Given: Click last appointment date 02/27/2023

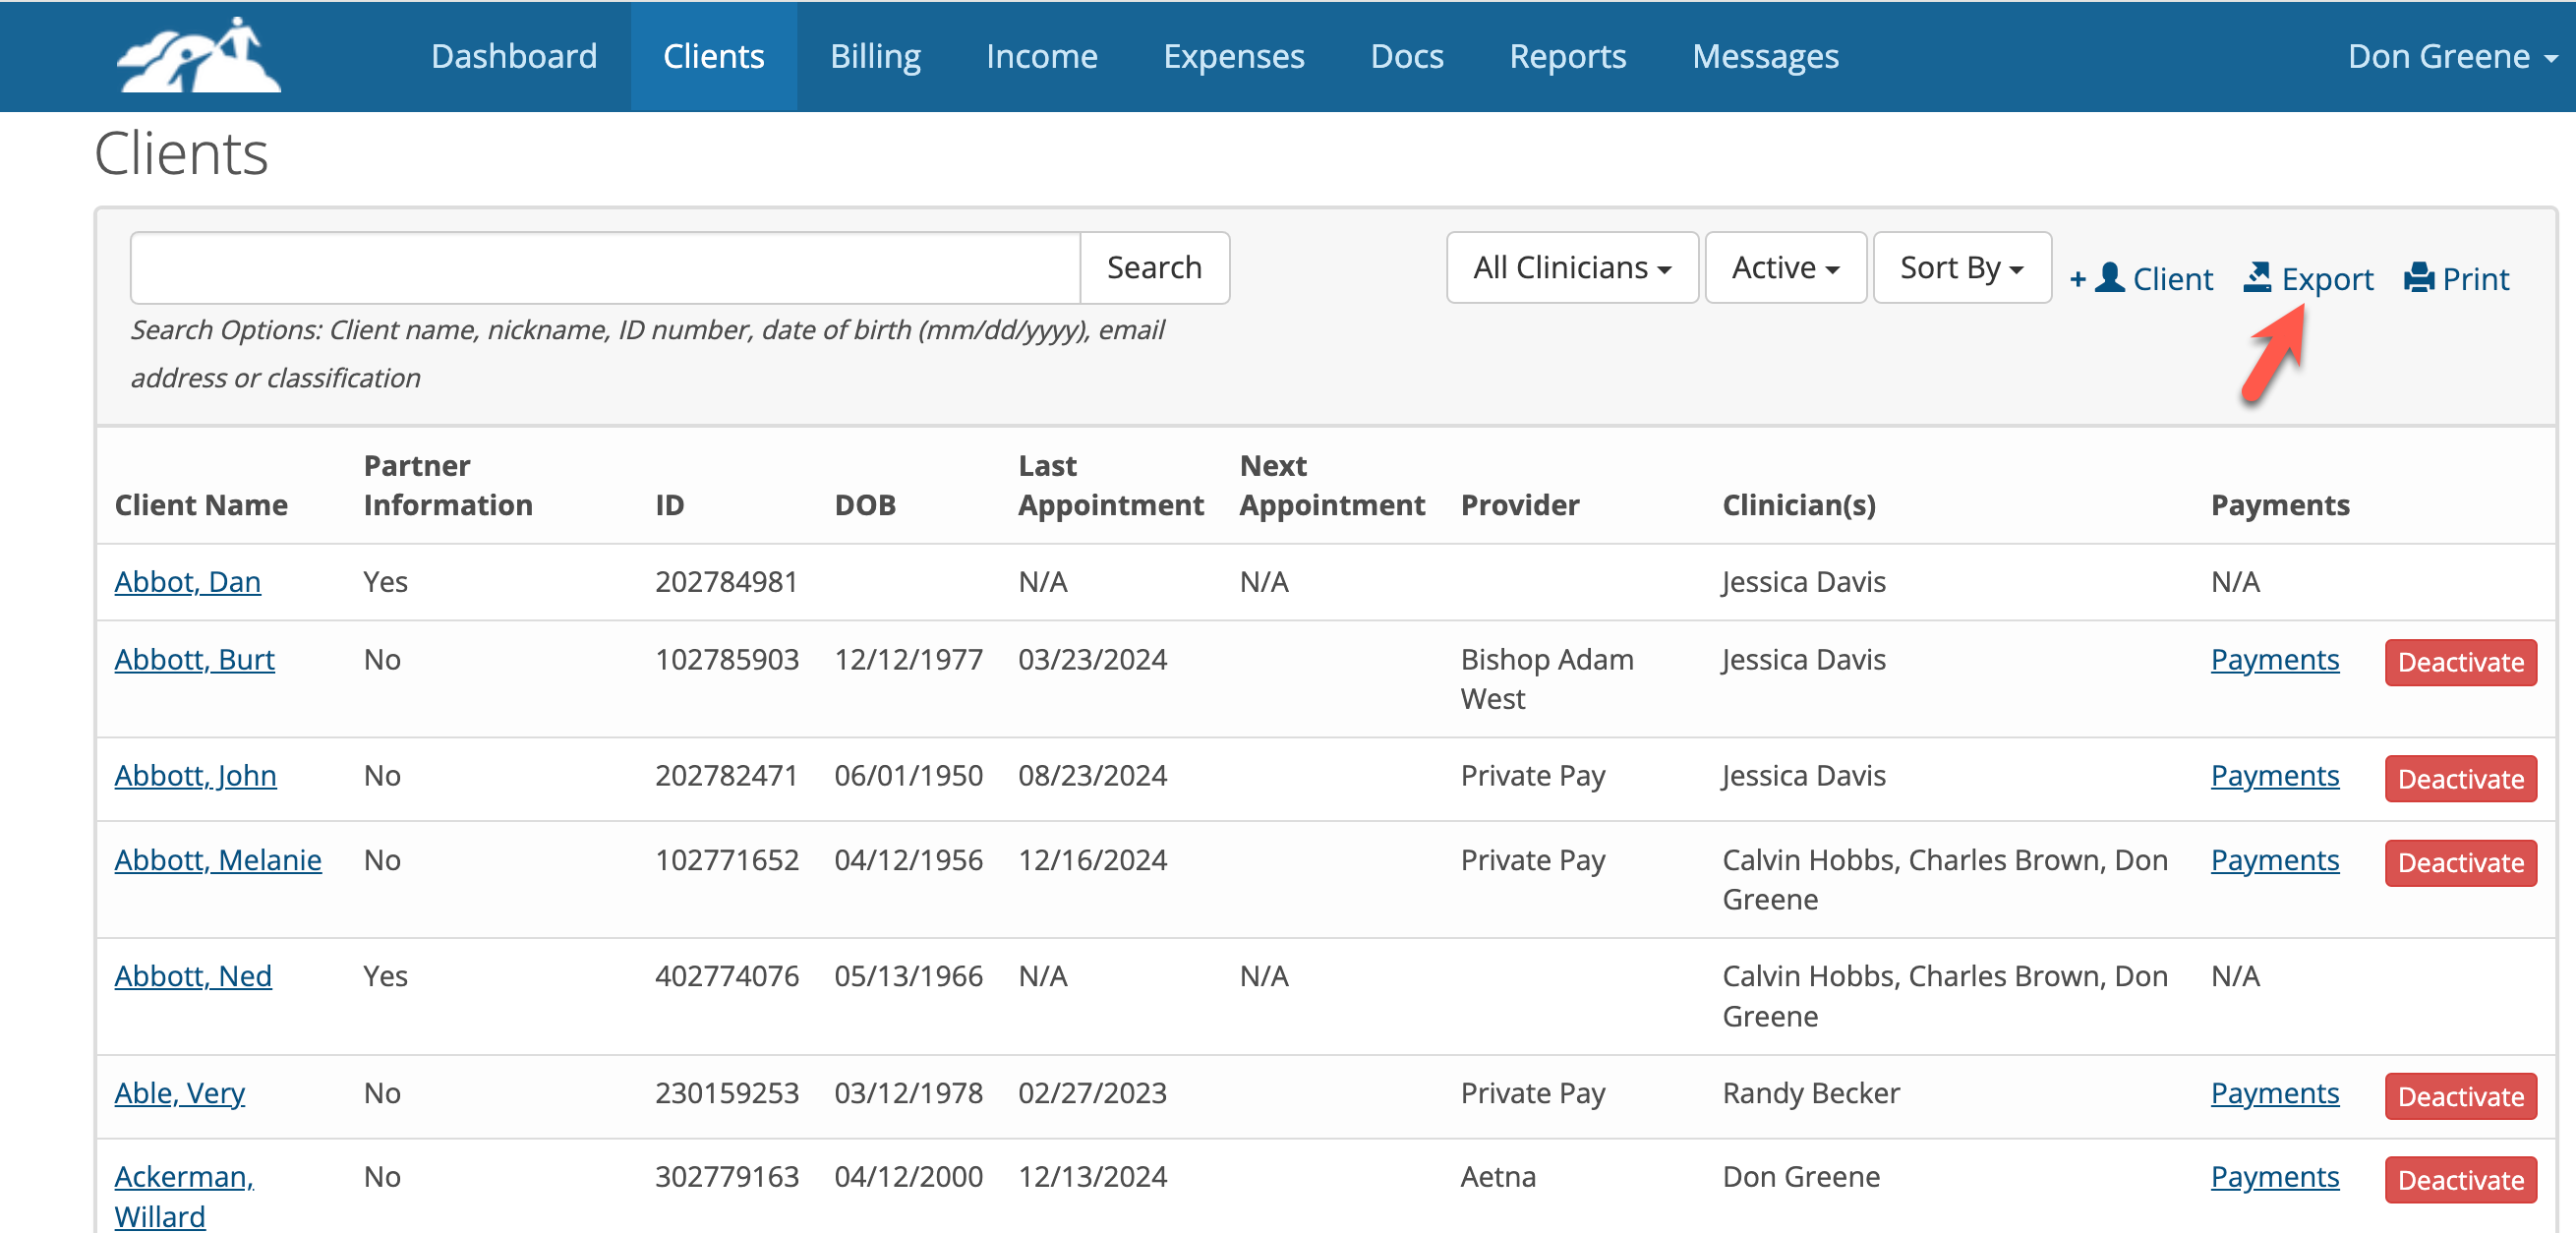Looking at the screenshot, I should pyautogui.click(x=1092, y=1093).
